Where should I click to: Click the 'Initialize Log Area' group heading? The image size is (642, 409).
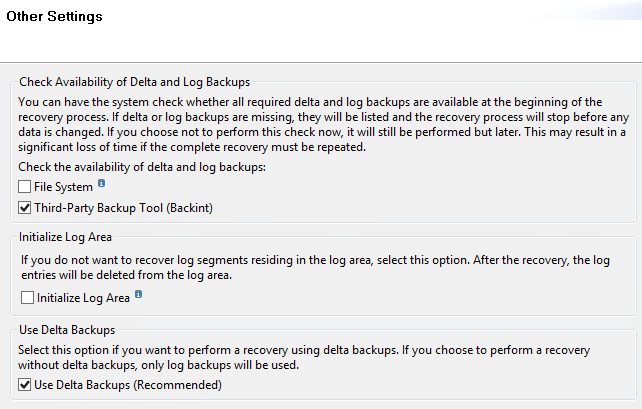(66, 237)
